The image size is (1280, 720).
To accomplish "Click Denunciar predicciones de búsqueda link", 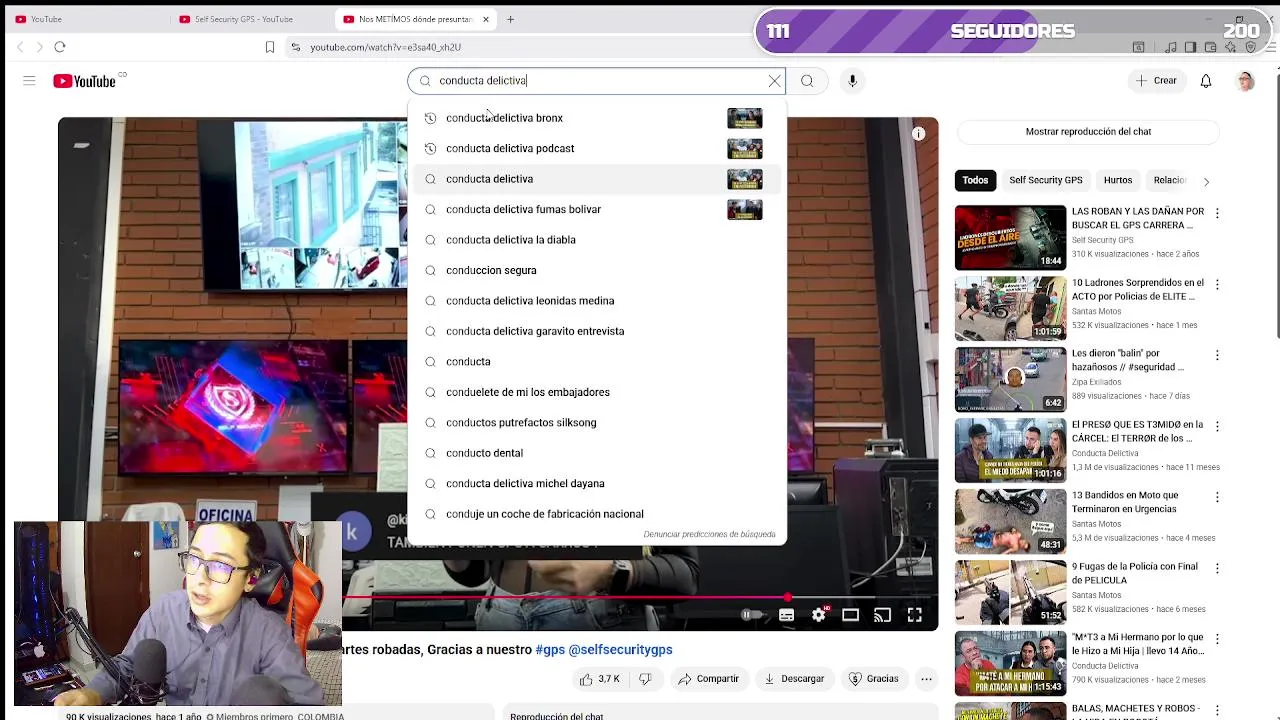I will point(709,534).
